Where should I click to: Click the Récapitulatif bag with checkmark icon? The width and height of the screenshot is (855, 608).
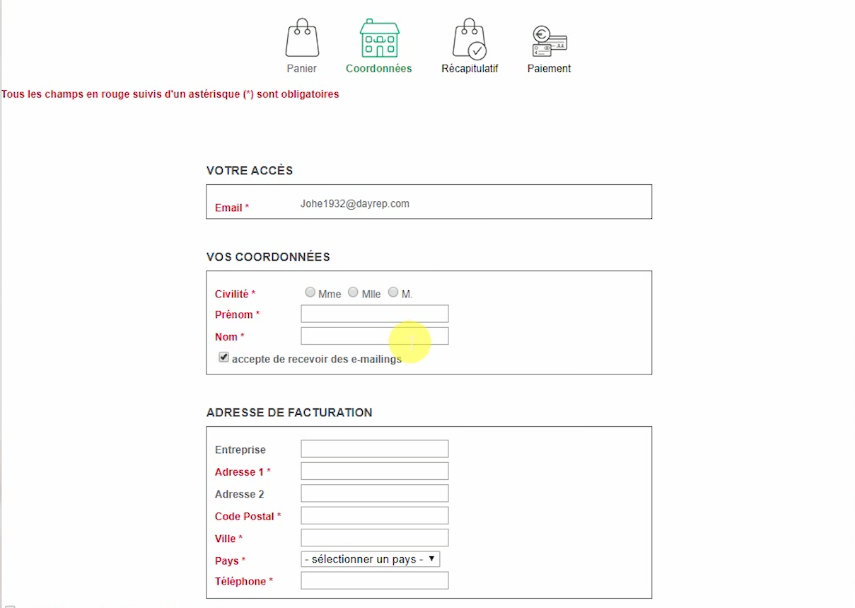point(469,38)
